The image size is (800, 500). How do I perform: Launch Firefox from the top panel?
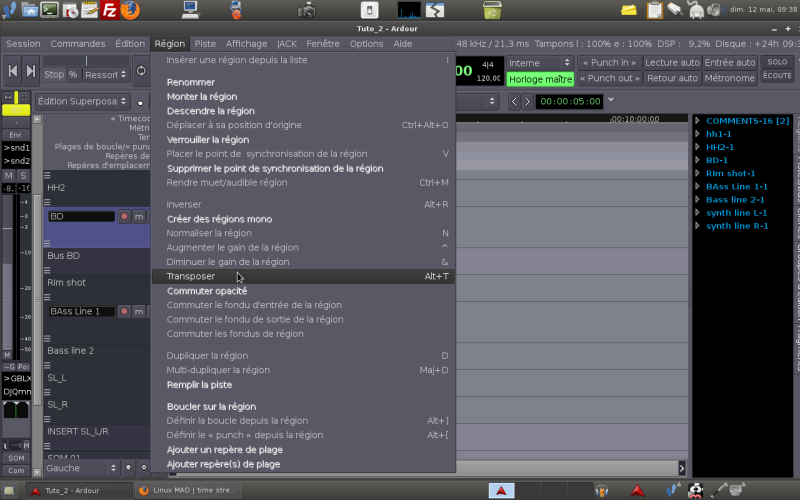click(x=130, y=10)
